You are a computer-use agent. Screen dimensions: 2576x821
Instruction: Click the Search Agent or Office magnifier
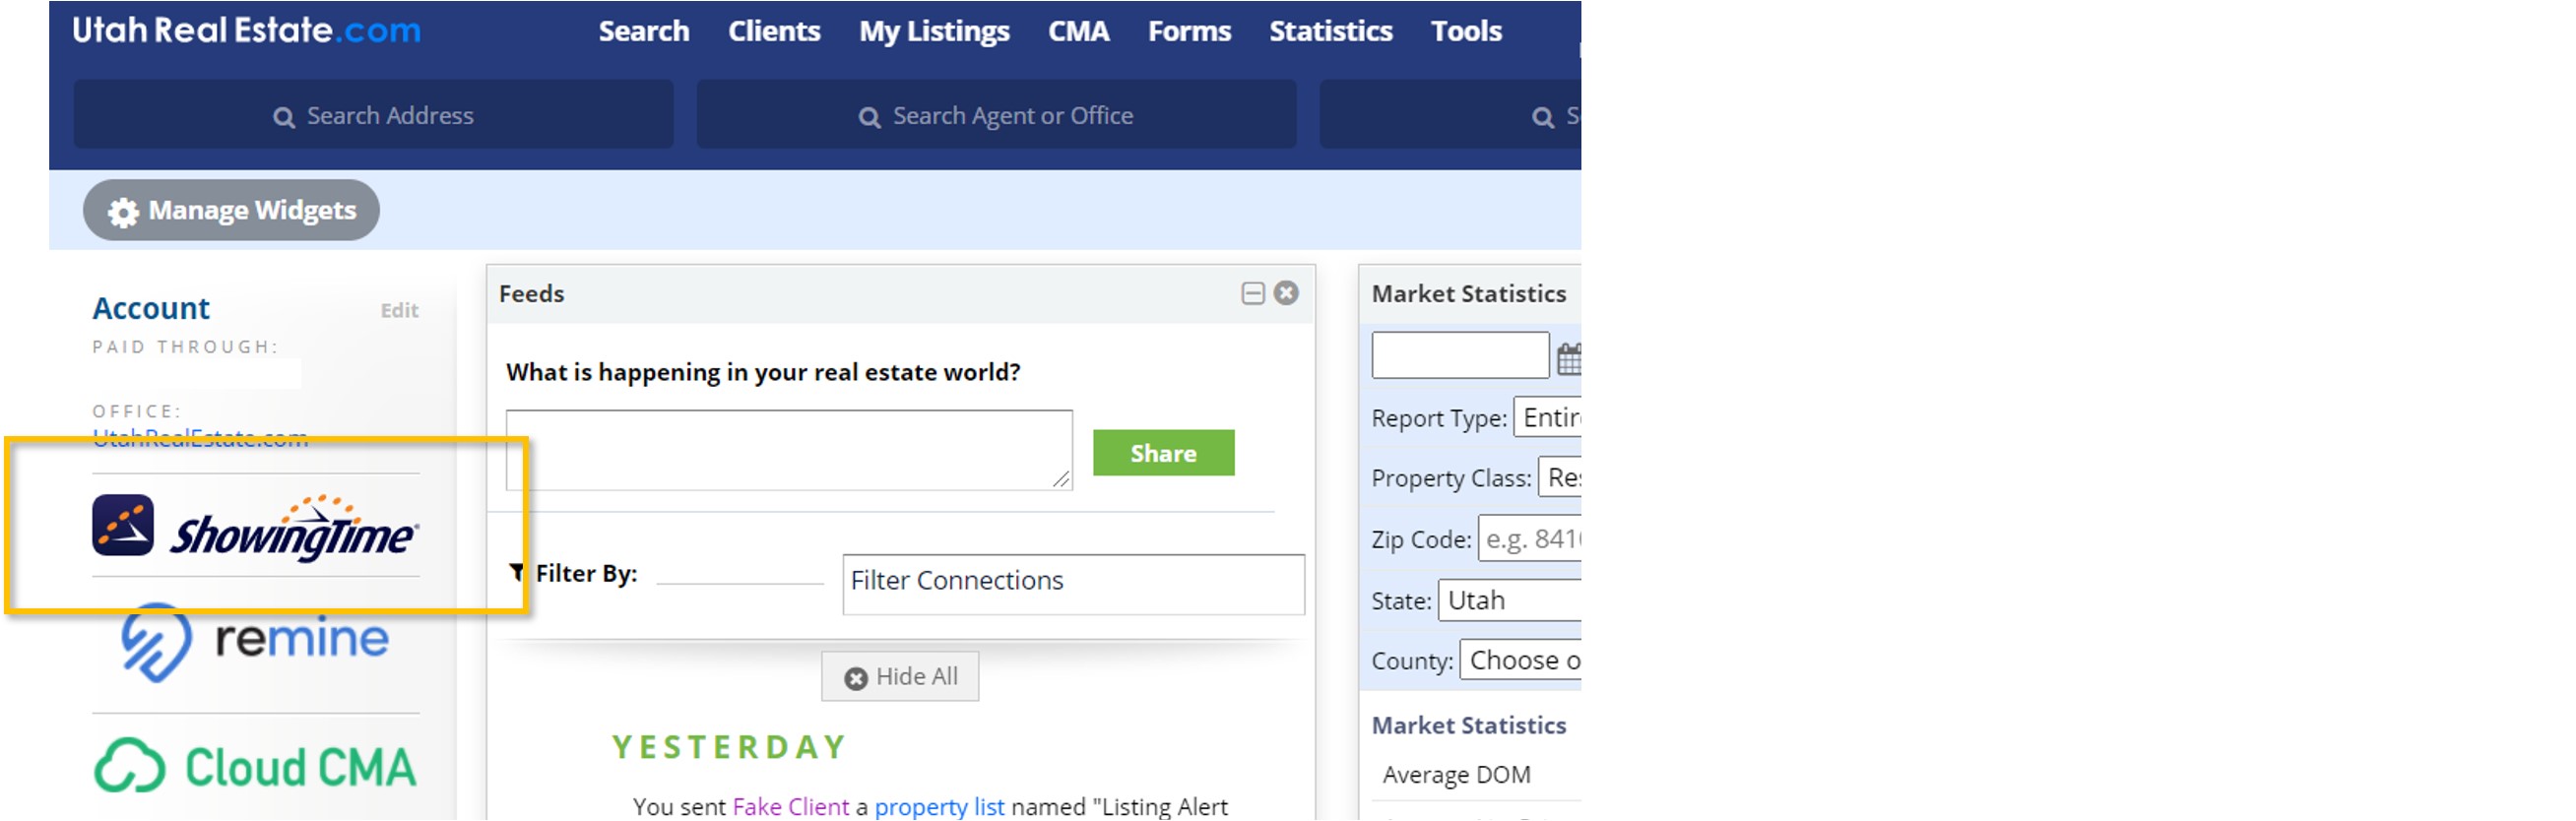(x=869, y=117)
